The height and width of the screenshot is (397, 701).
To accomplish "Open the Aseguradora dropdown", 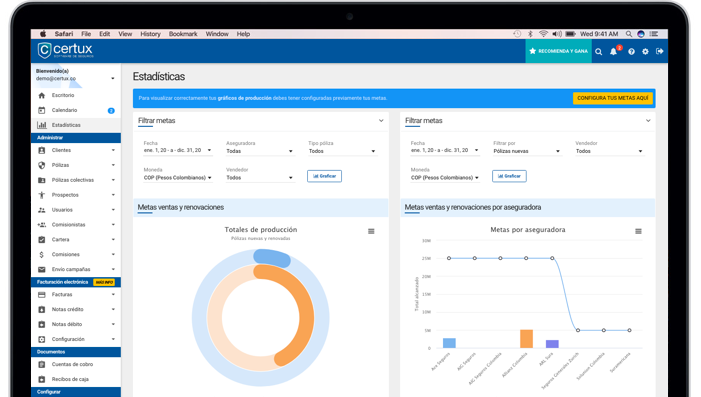I will 260,151.
